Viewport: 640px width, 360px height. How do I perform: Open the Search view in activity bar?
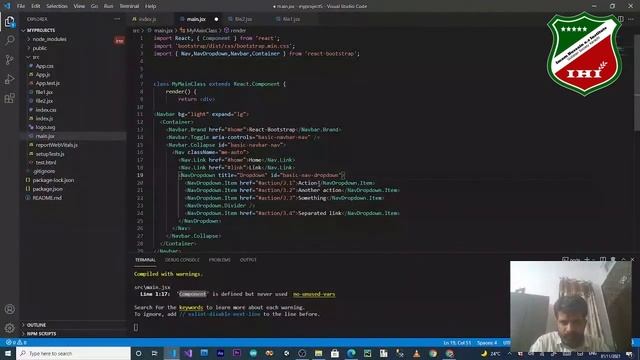[9, 40]
